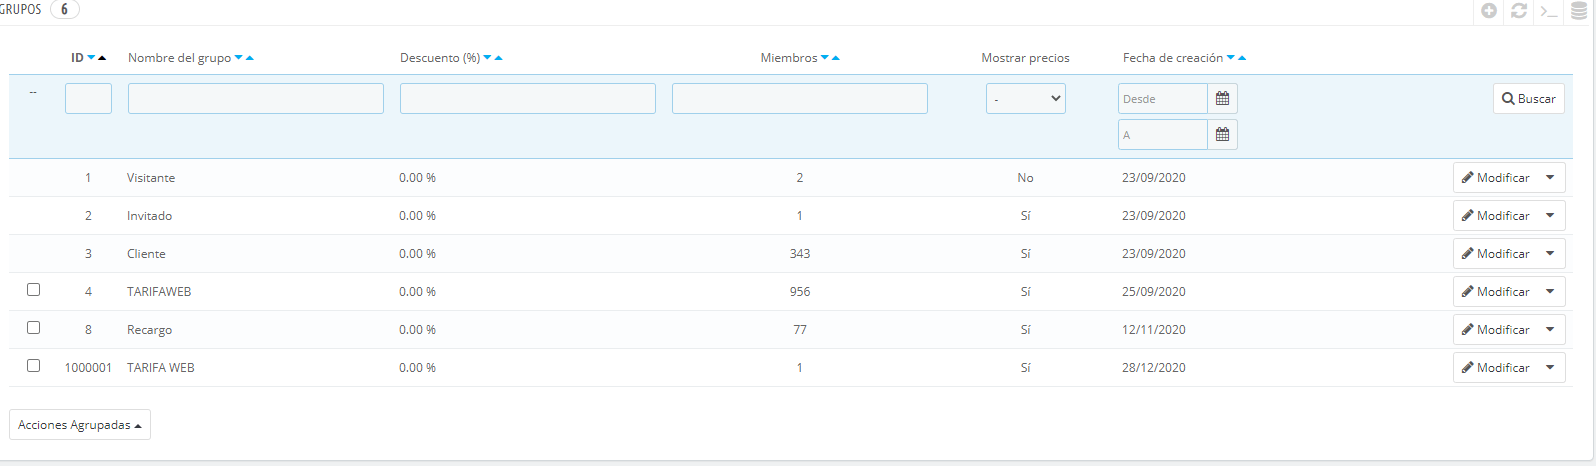Image resolution: width=1596 pixels, height=466 pixels.
Task: Focus the Miembros filter field
Action: pyautogui.click(x=800, y=98)
